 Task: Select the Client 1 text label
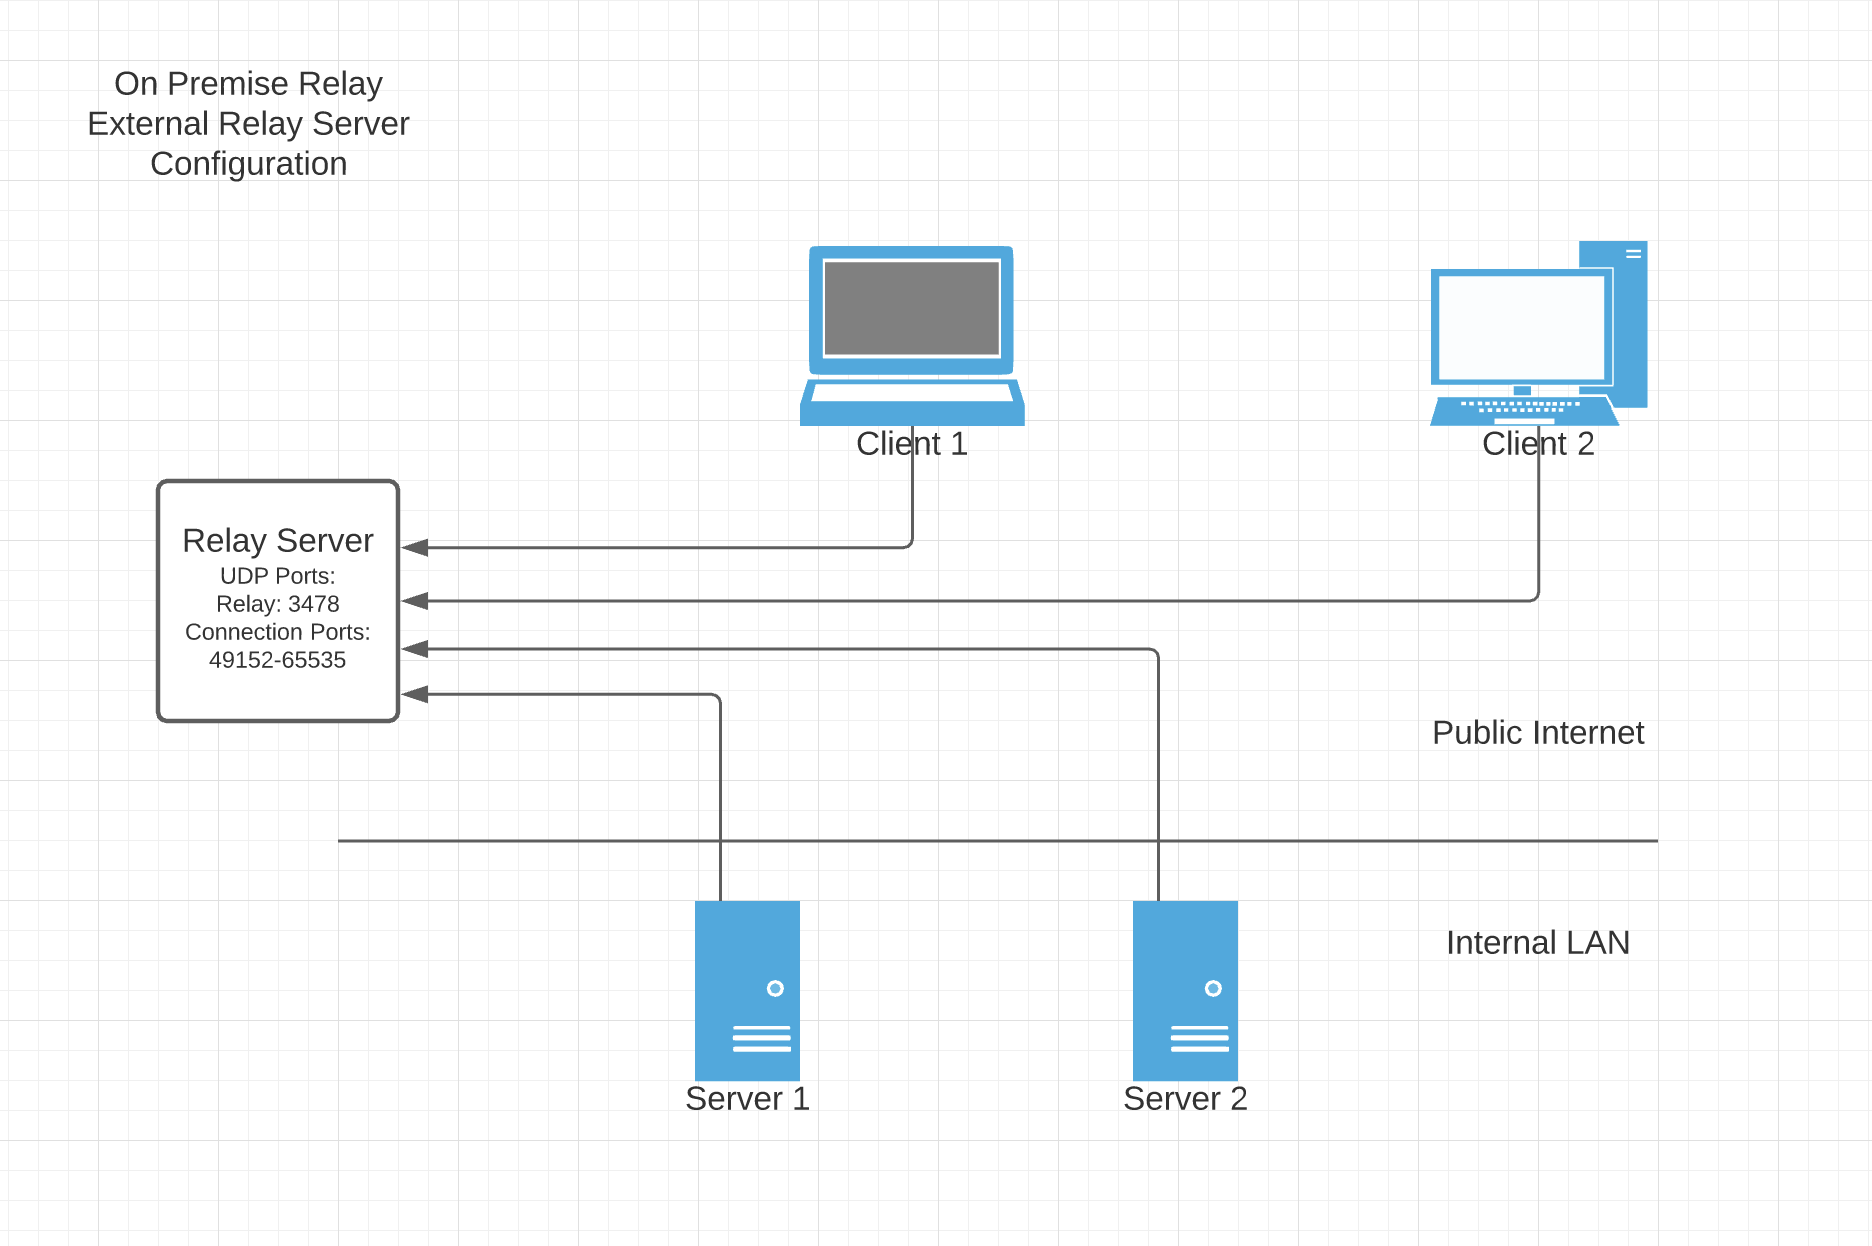pyautogui.click(x=911, y=444)
